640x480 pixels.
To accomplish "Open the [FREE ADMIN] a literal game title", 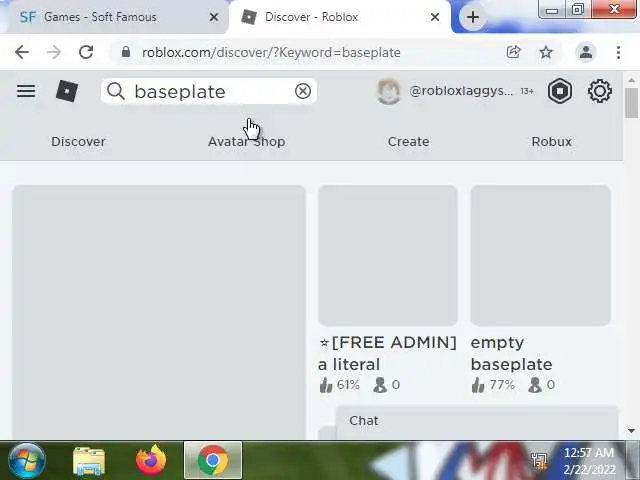I will click(x=387, y=353).
